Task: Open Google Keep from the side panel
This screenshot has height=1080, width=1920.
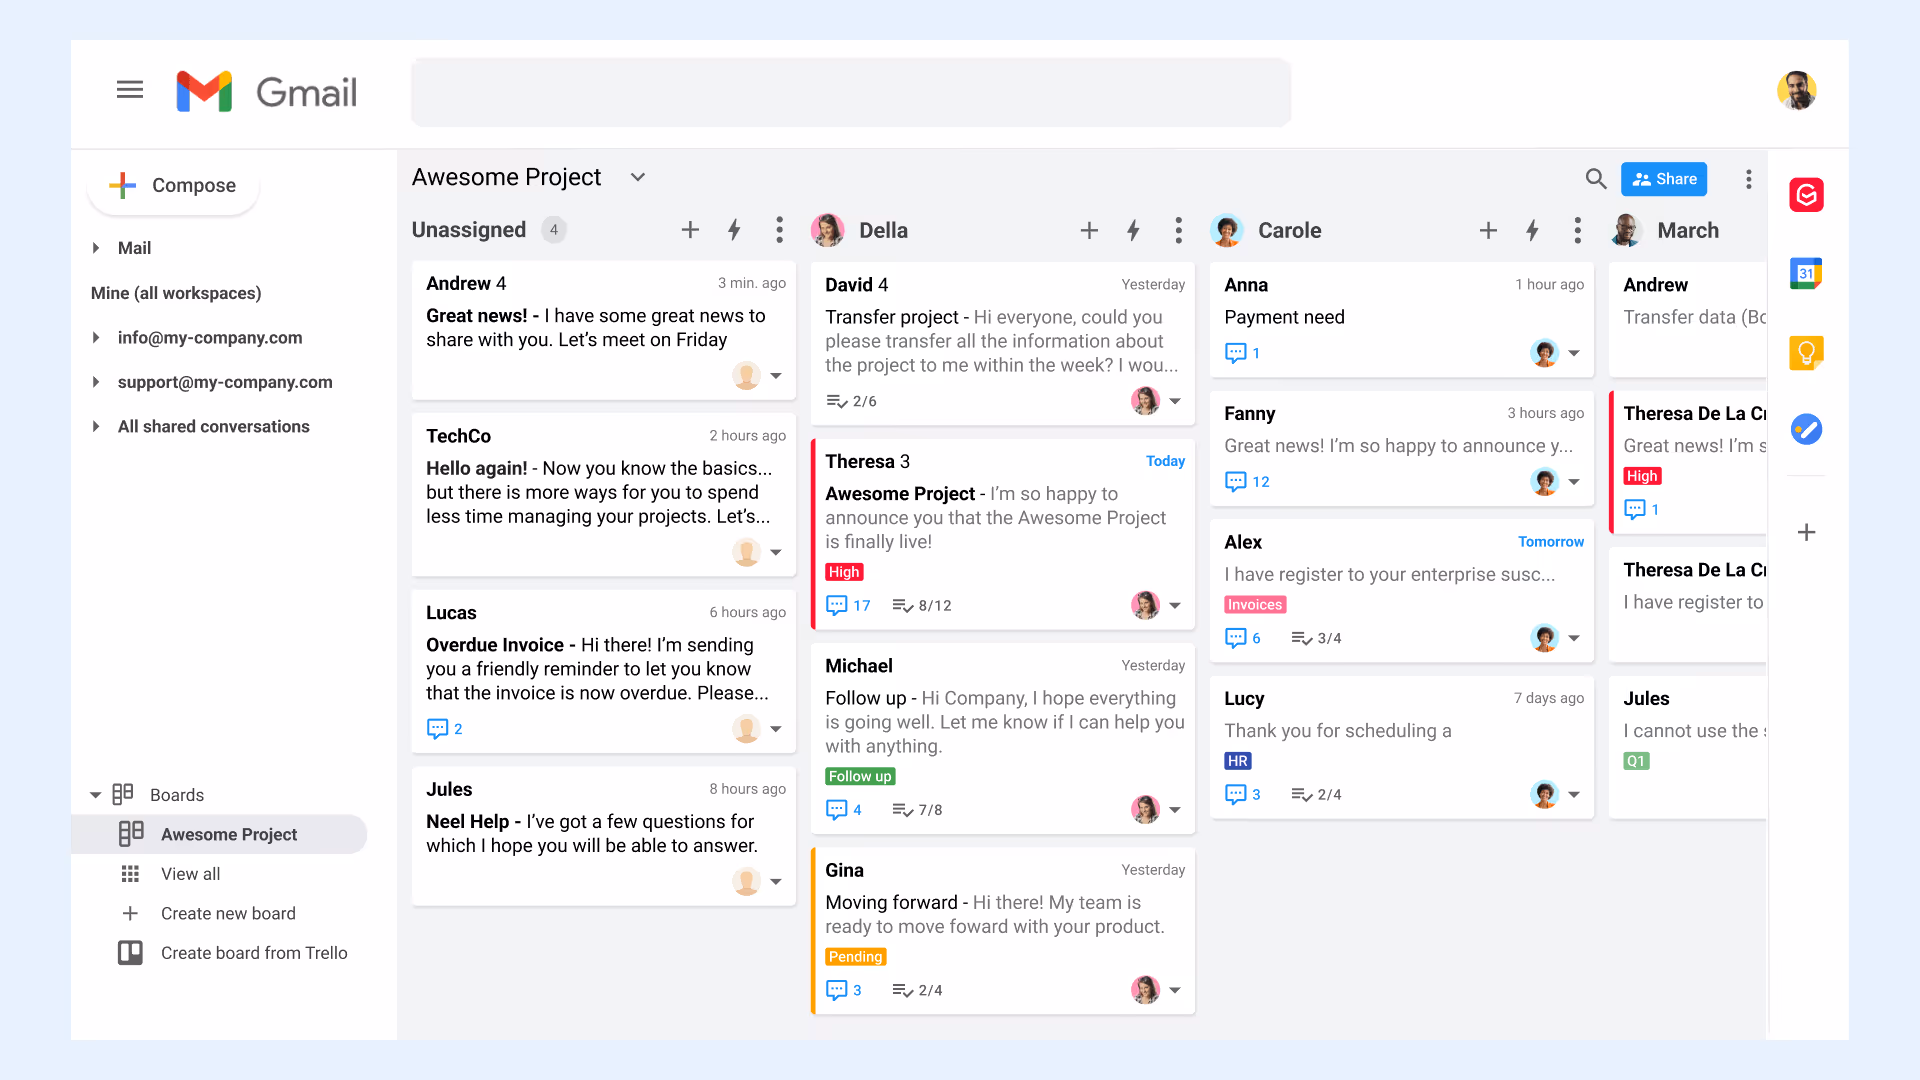Action: coord(1805,352)
